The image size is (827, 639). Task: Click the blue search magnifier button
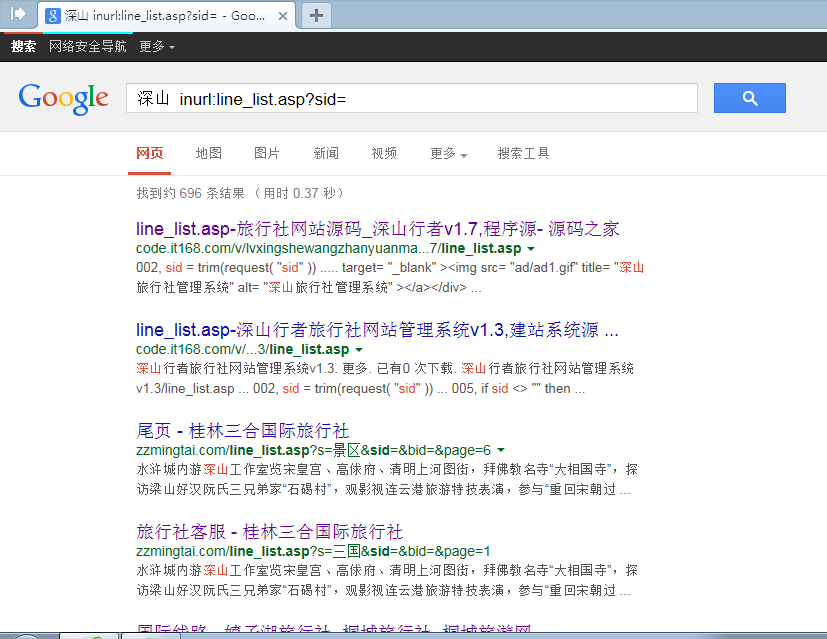[x=749, y=98]
